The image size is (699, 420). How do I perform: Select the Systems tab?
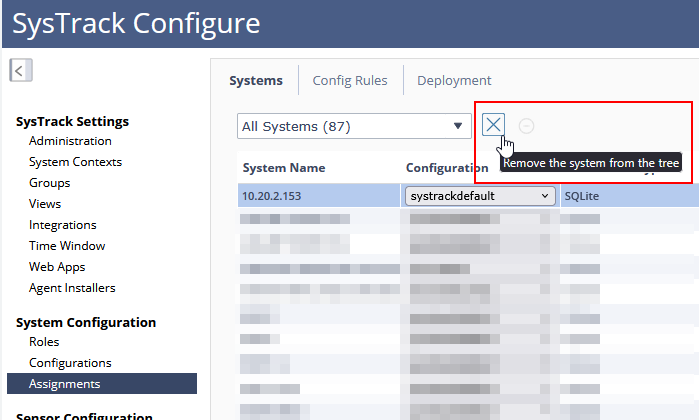point(256,81)
